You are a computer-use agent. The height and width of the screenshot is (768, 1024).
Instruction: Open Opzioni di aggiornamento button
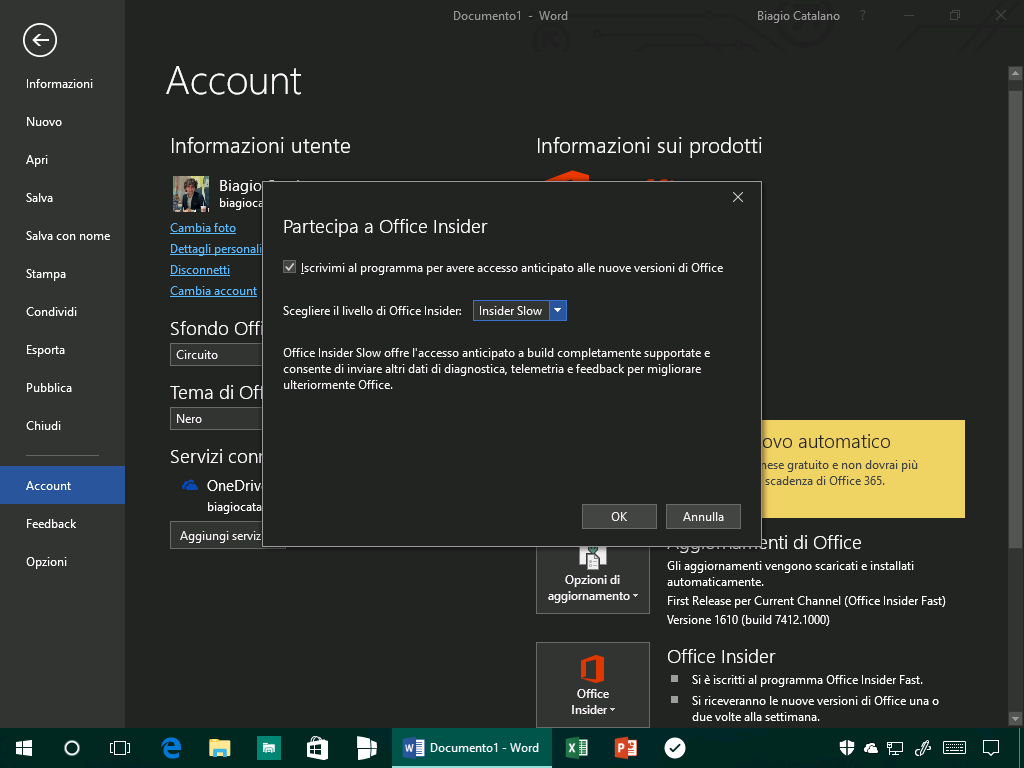click(x=592, y=580)
